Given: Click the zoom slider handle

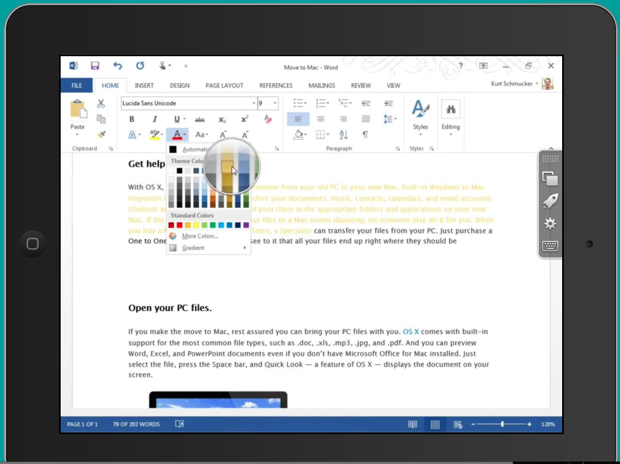Looking at the screenshot, I should (502, 424).
